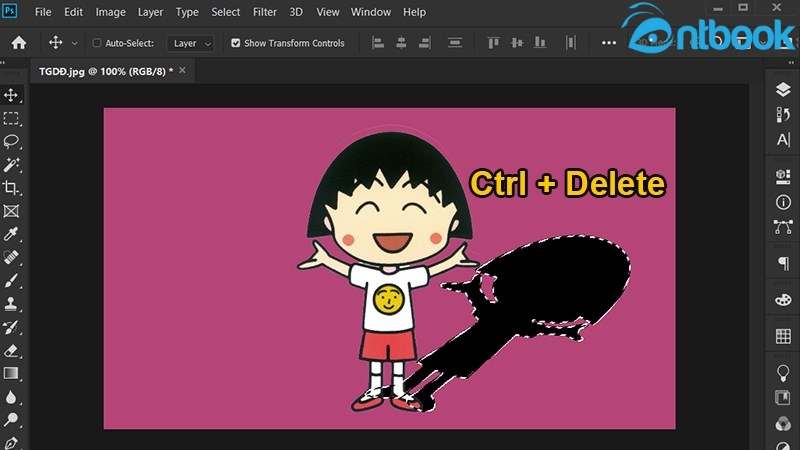Distribute vertically button in options bar
Viewport: 800px width, 450px height.
pos(455,43)
